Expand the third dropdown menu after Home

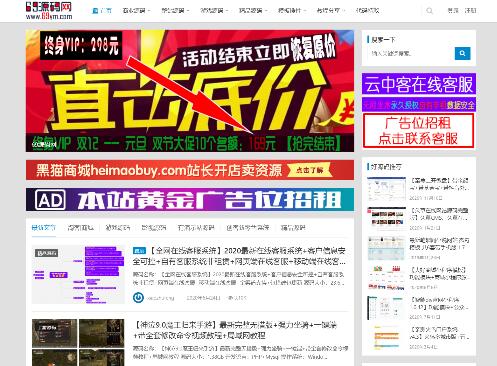click(x=214, y=11)
